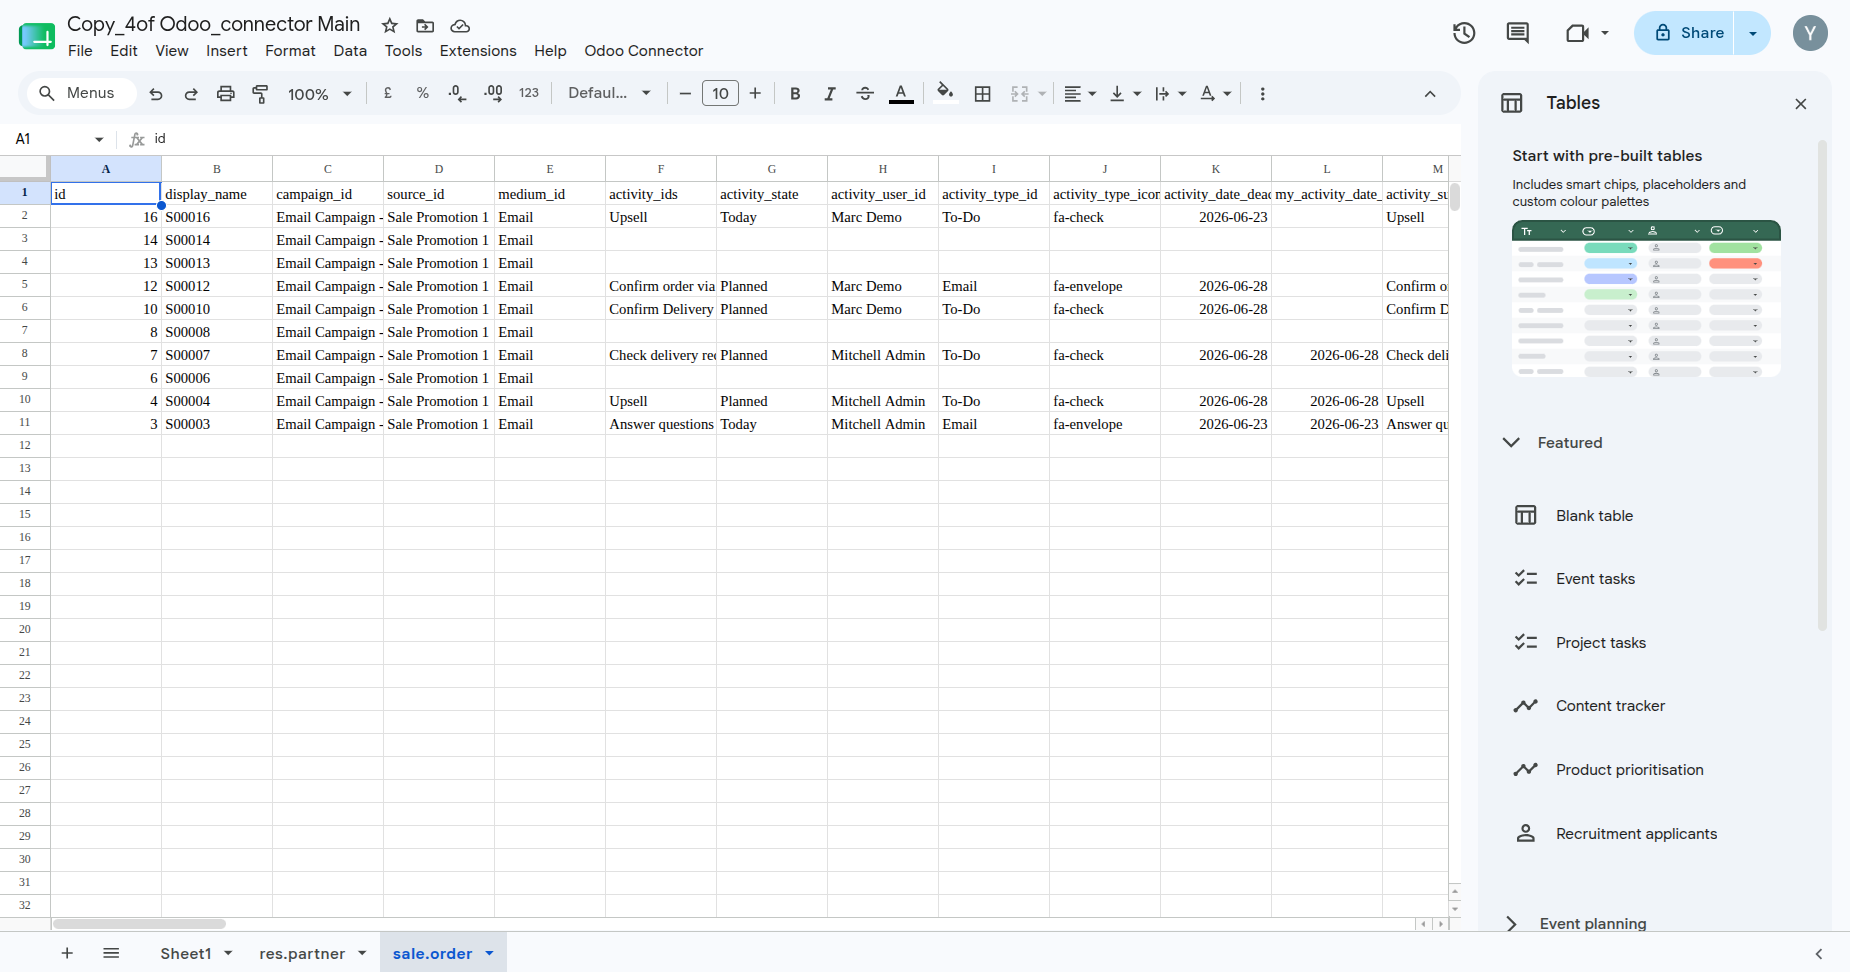Open the Extensions menu
Viewport: 1850px width, 972px height.
(x=478, y=51)
